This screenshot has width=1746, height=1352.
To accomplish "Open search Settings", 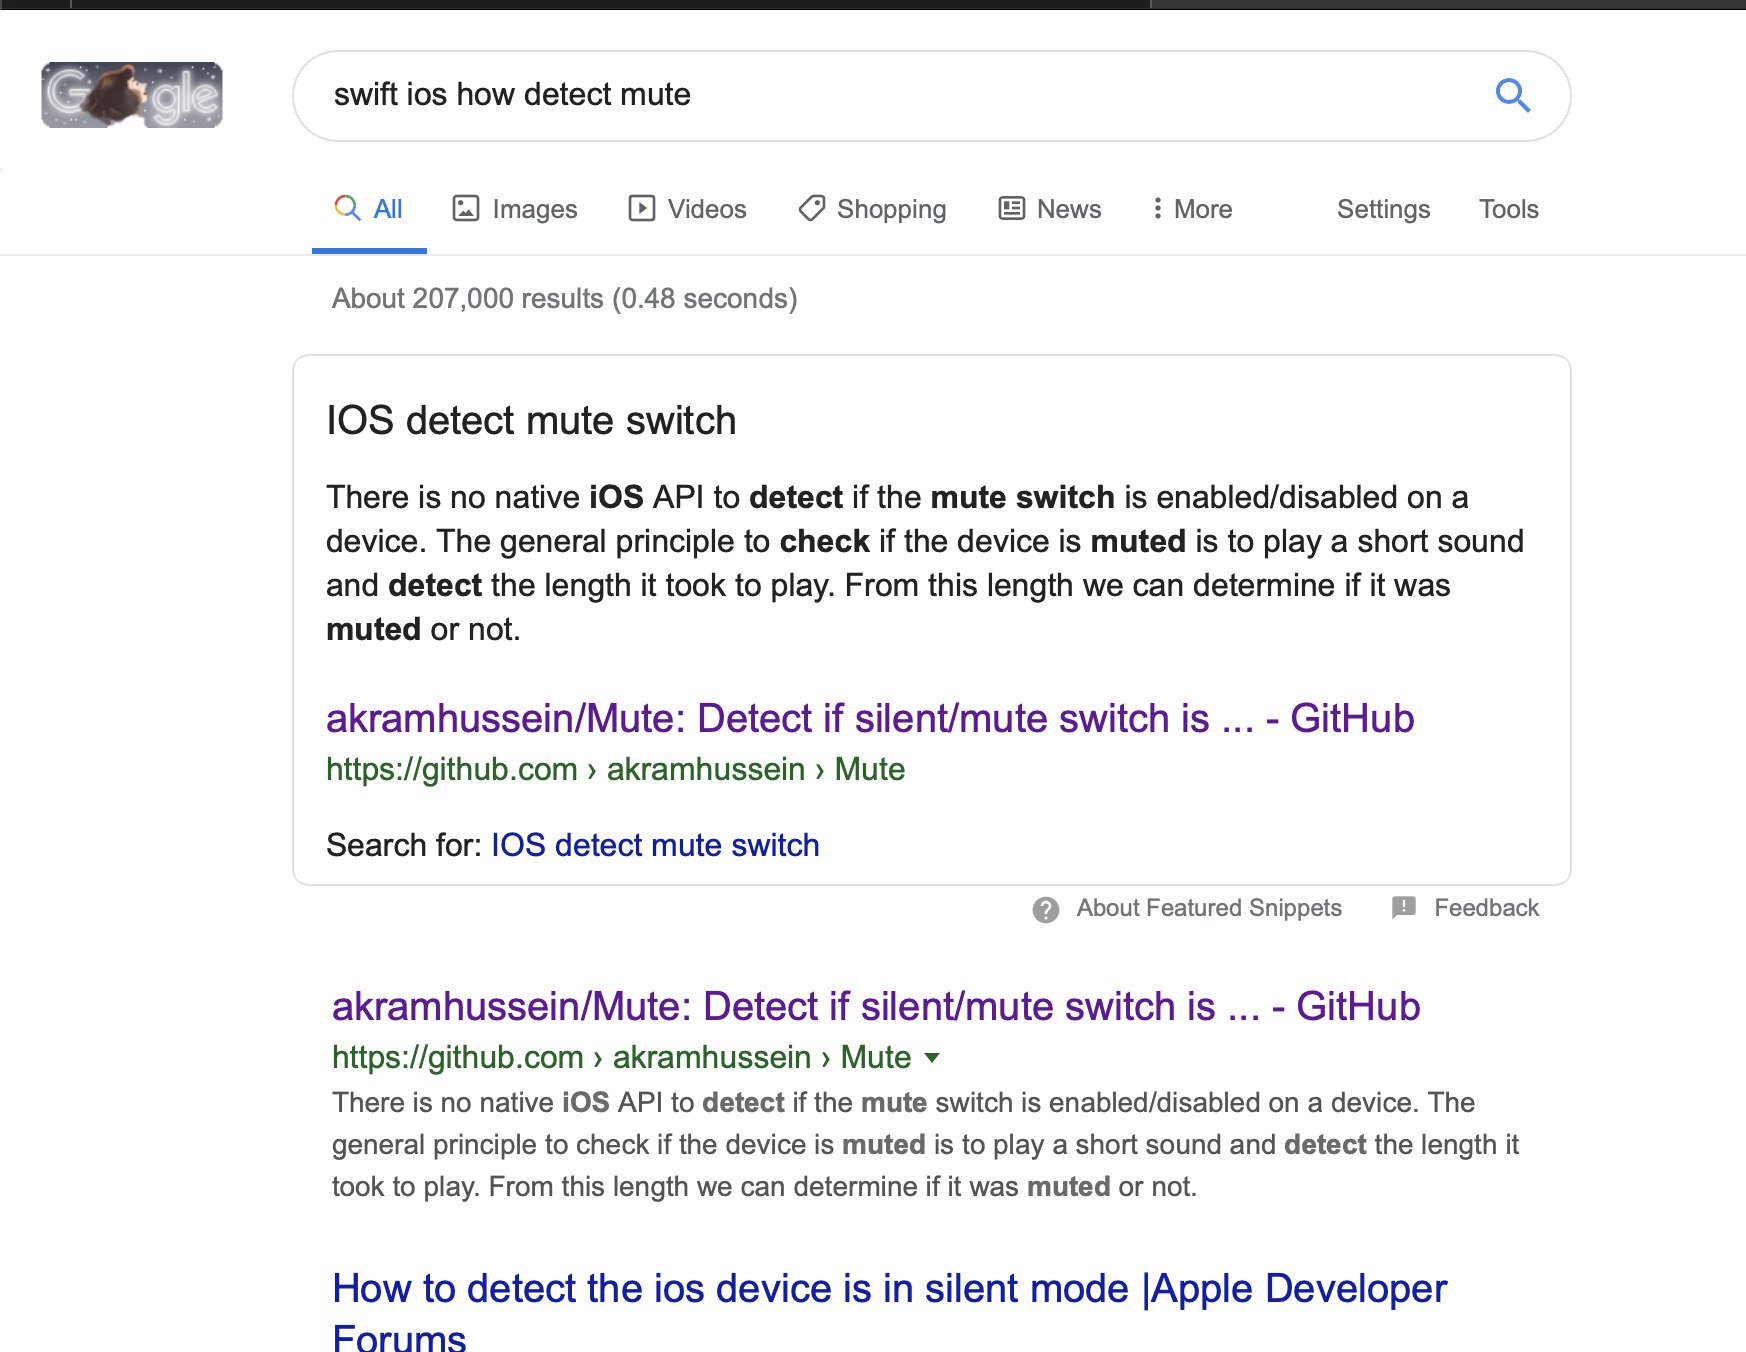I will 1383,209.
